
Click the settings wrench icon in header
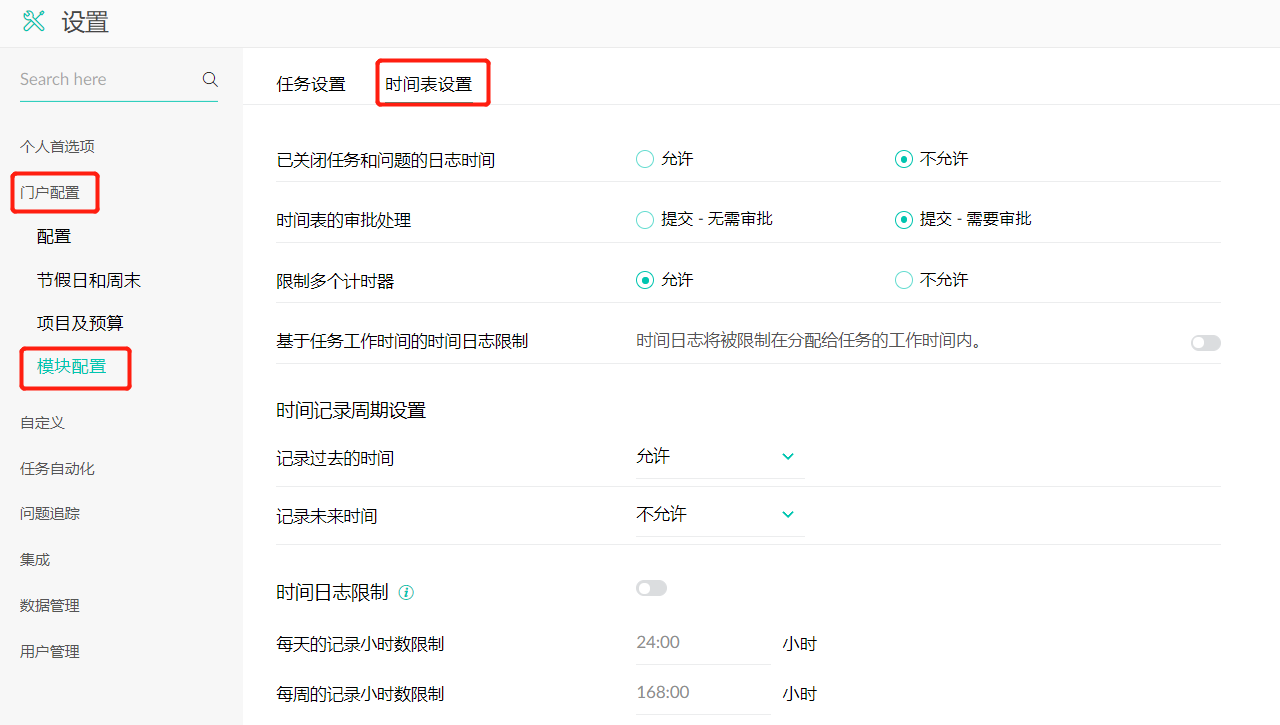pos(34,22)
